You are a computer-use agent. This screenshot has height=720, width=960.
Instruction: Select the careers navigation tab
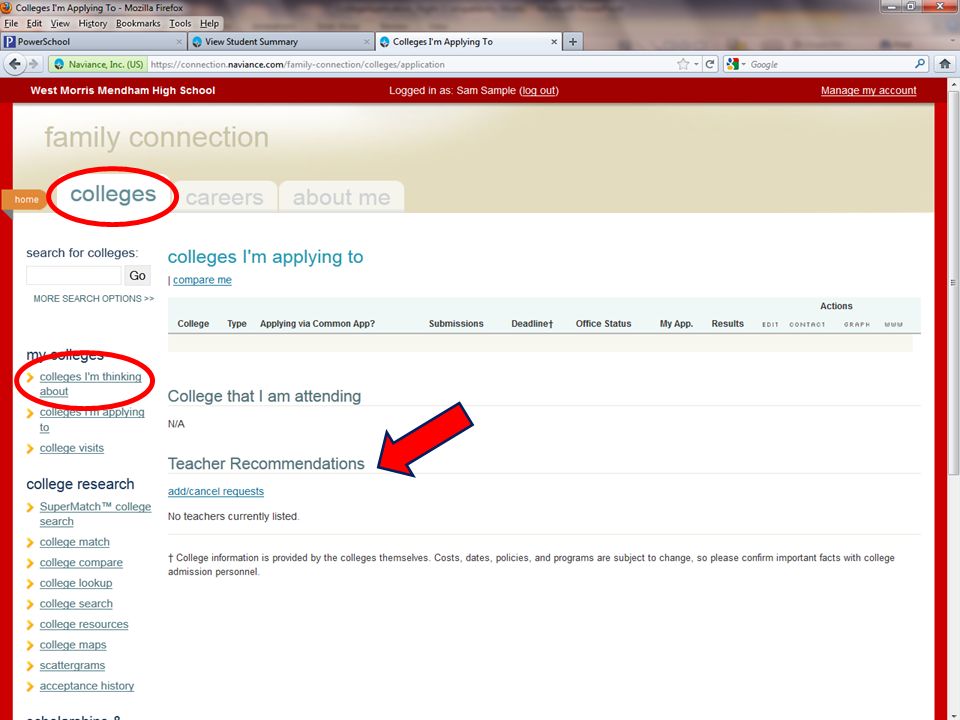coord(224,197)
